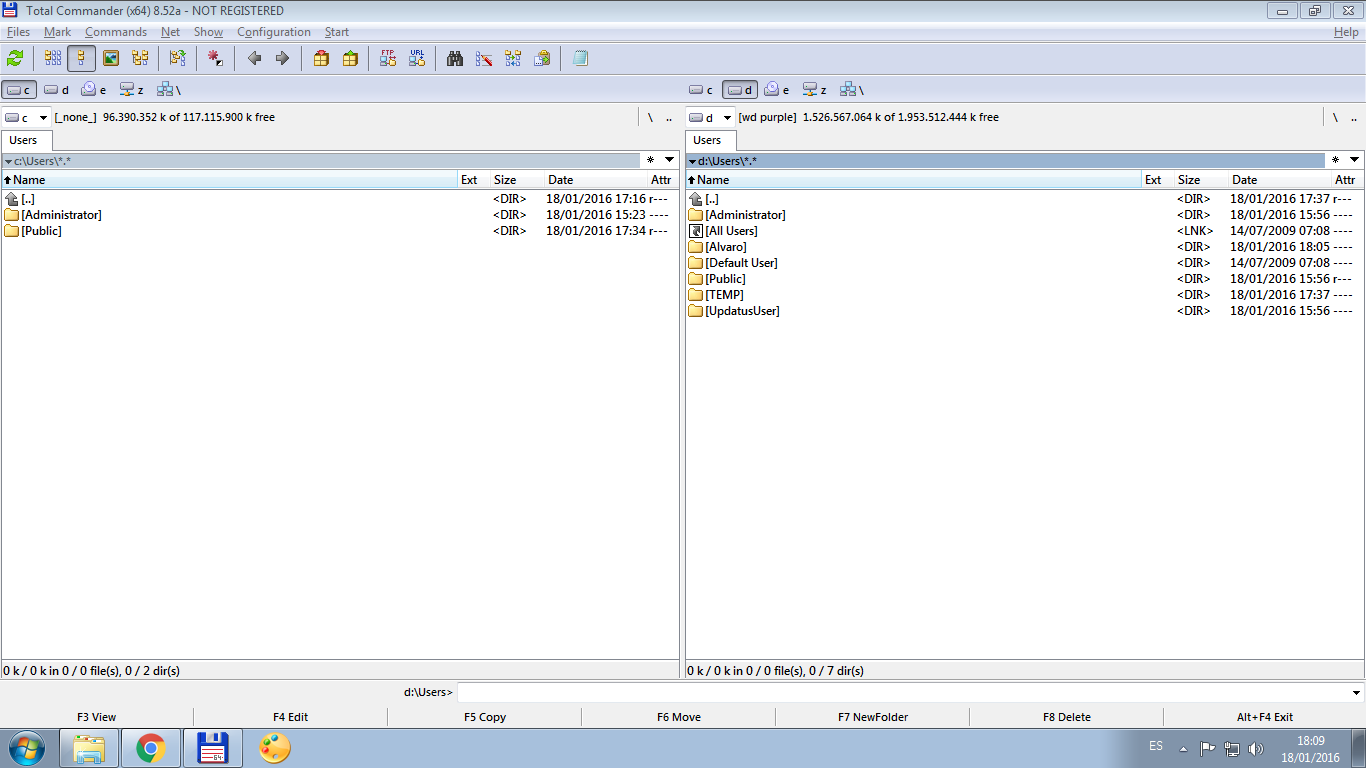Open file search with the binoculars icon
Image resolution: width=1366 pixels, height=768 pixels.
point(455,59)
